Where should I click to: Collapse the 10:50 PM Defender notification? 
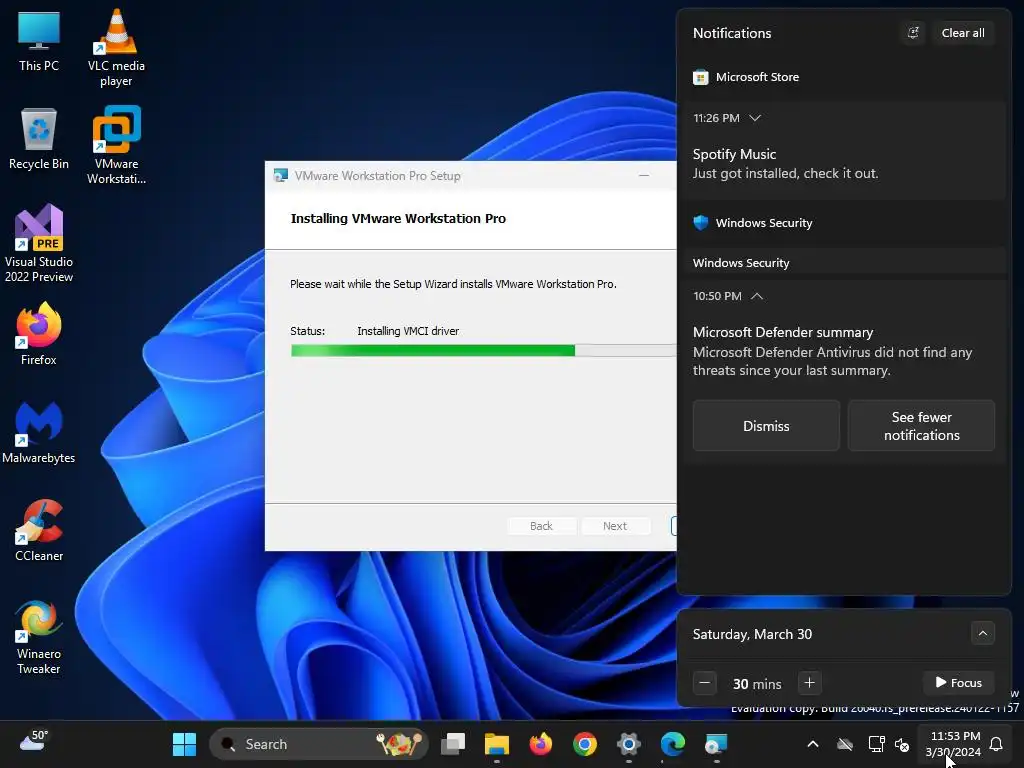click(x=757, y=296)
